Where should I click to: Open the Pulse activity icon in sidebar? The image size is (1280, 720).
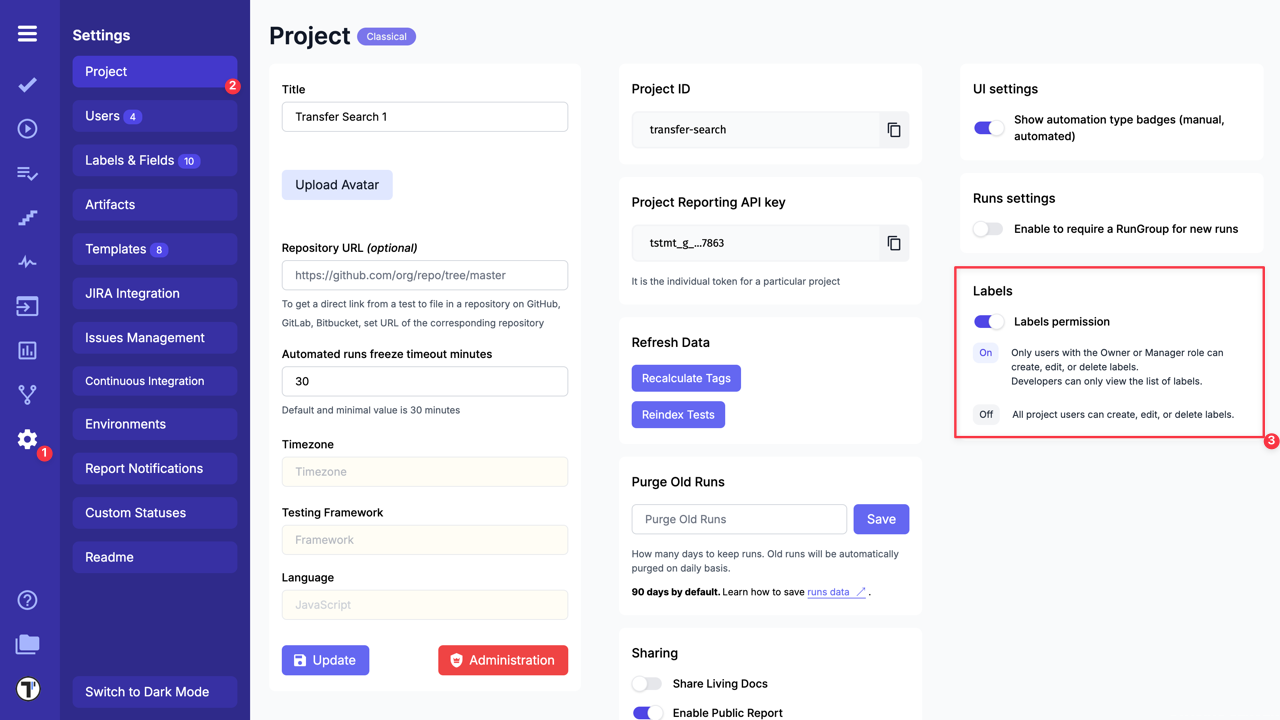pos(27,262)
